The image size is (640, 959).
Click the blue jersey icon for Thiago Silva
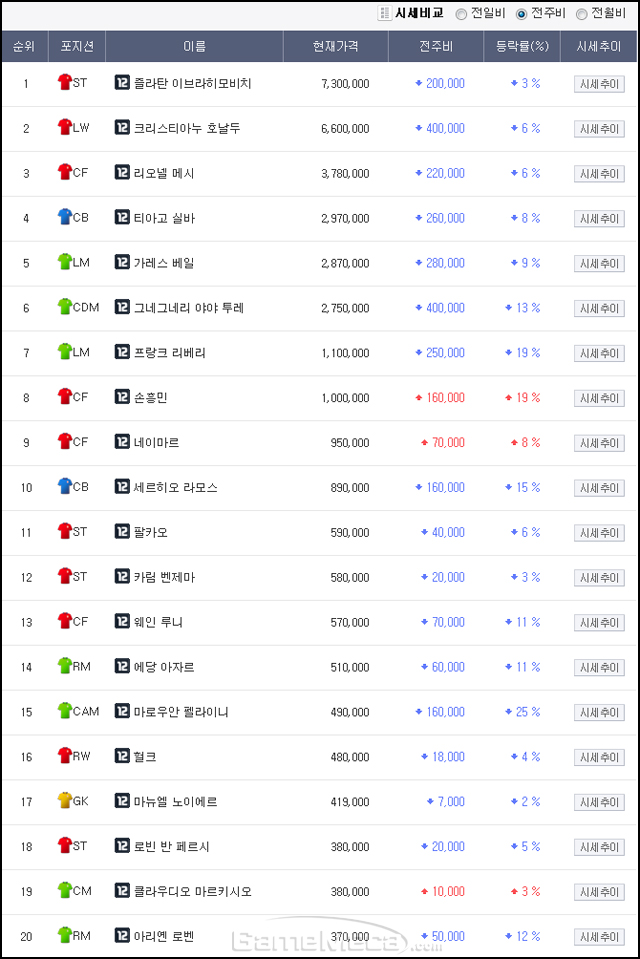pyautogui.click(x=64, y=217)
